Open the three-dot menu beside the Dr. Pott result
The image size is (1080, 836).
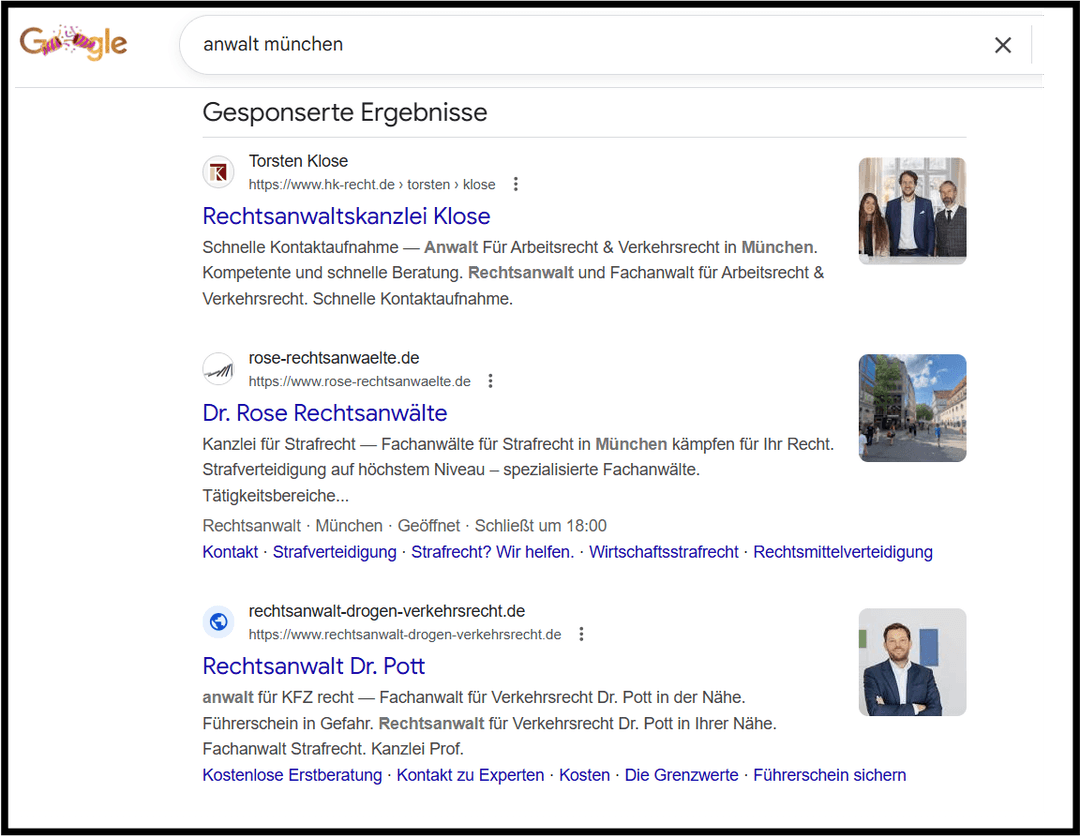(581, 633)
